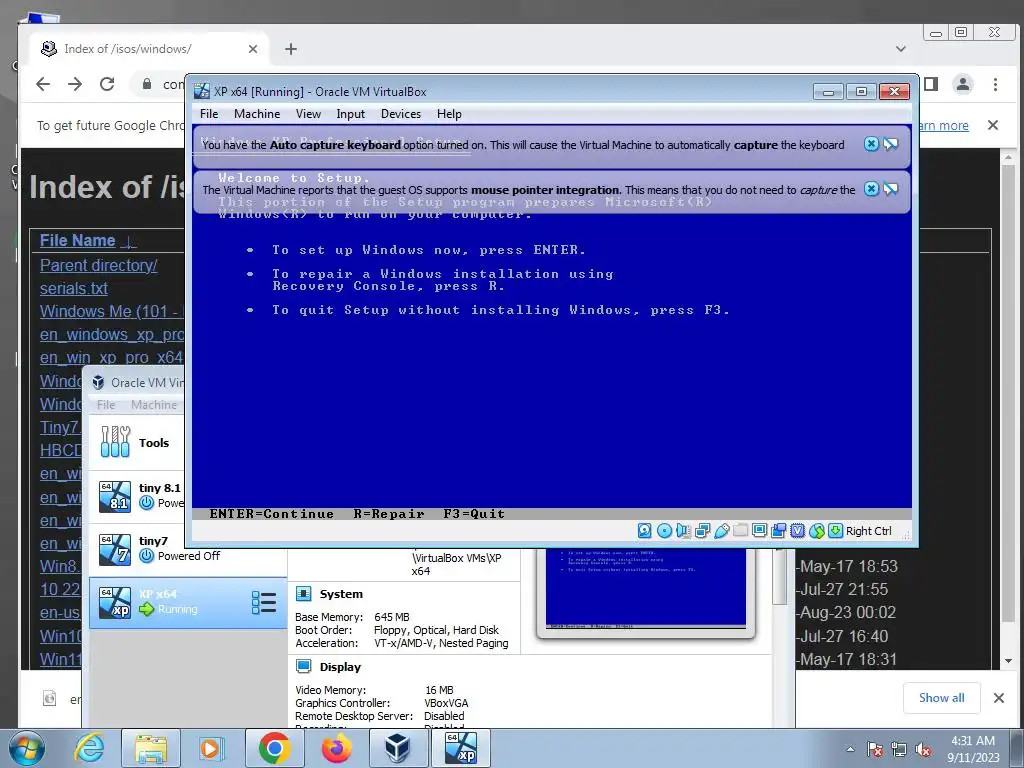Open Machine menu in VirtualBox Manager window
1024x768 pixels.
tap(154, 405)
